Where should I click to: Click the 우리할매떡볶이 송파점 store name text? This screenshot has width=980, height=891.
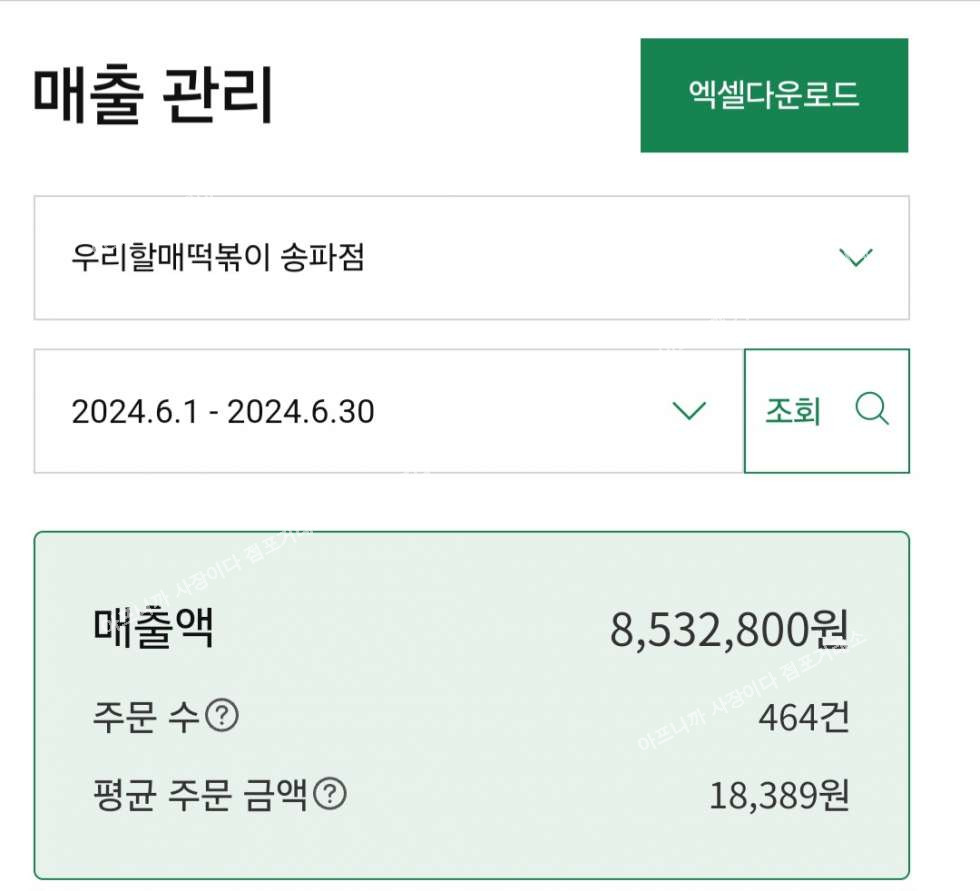[218, 258]
